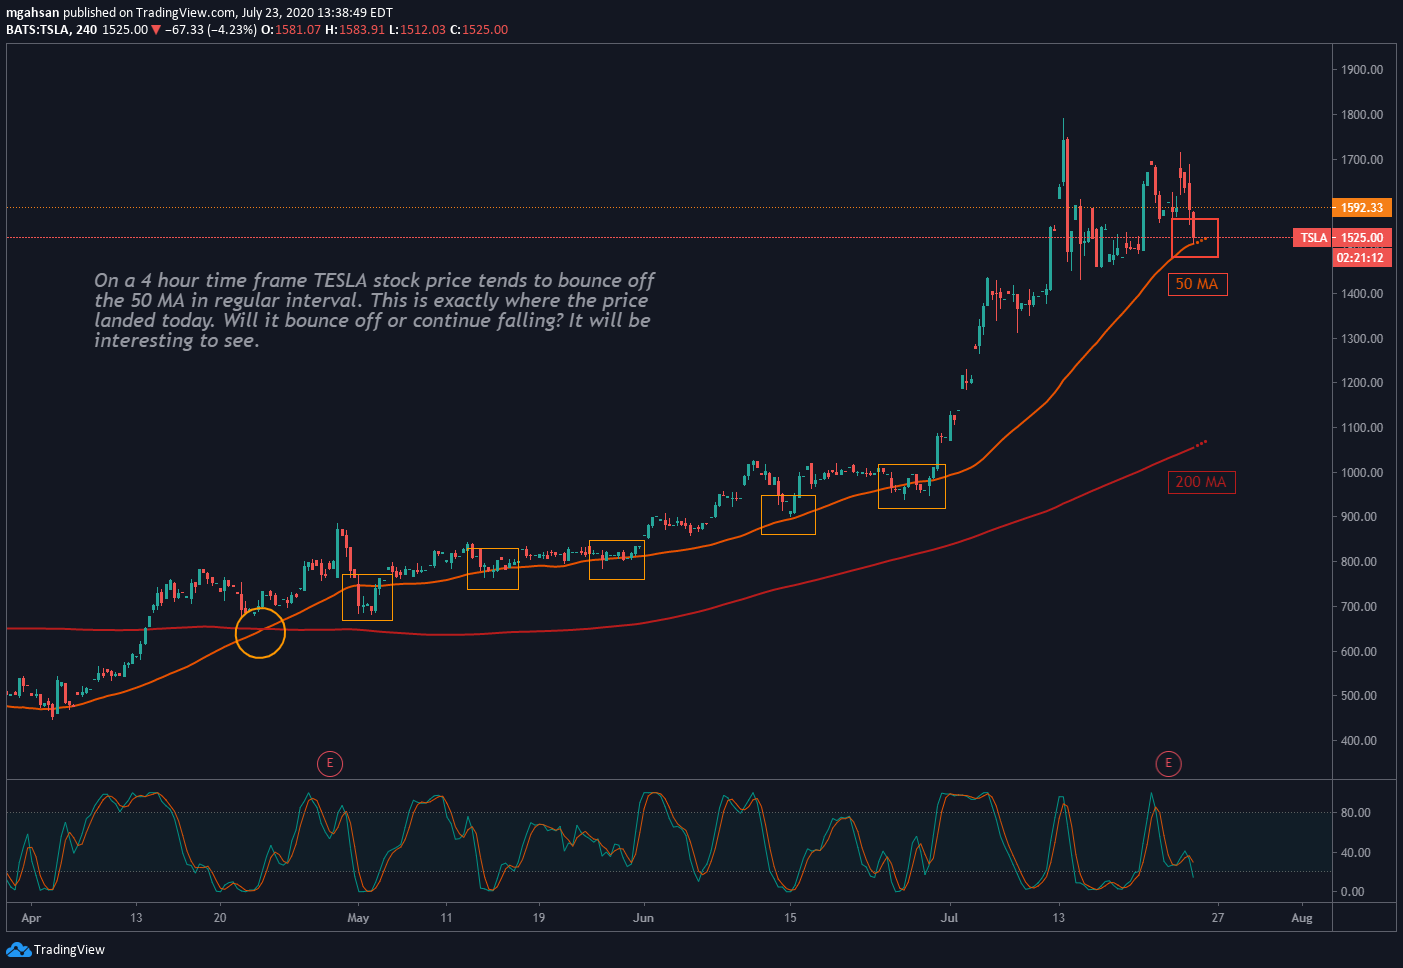Viewport: 1403px width, 968px height.
Task: Click the earnings marker near May
Action: tap(329, 764)
